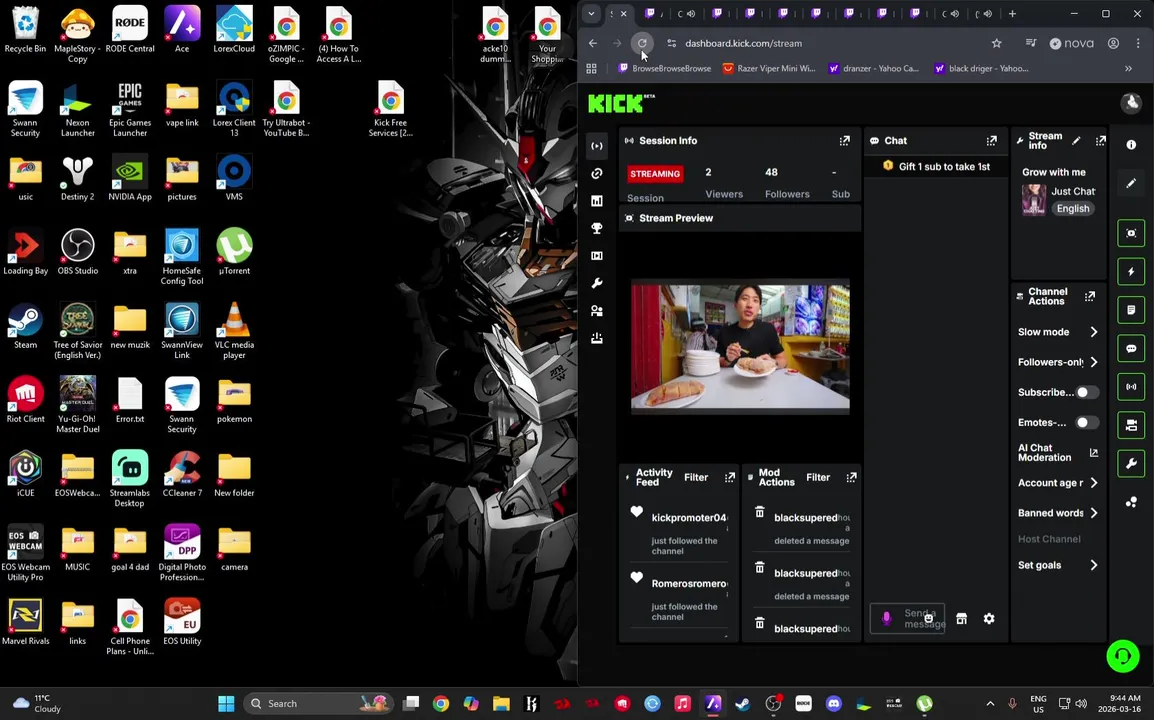Click pinned Gift 1 sub message
Image resolution: width=1154 pixels, height=720 pixels.
[936, 166]
